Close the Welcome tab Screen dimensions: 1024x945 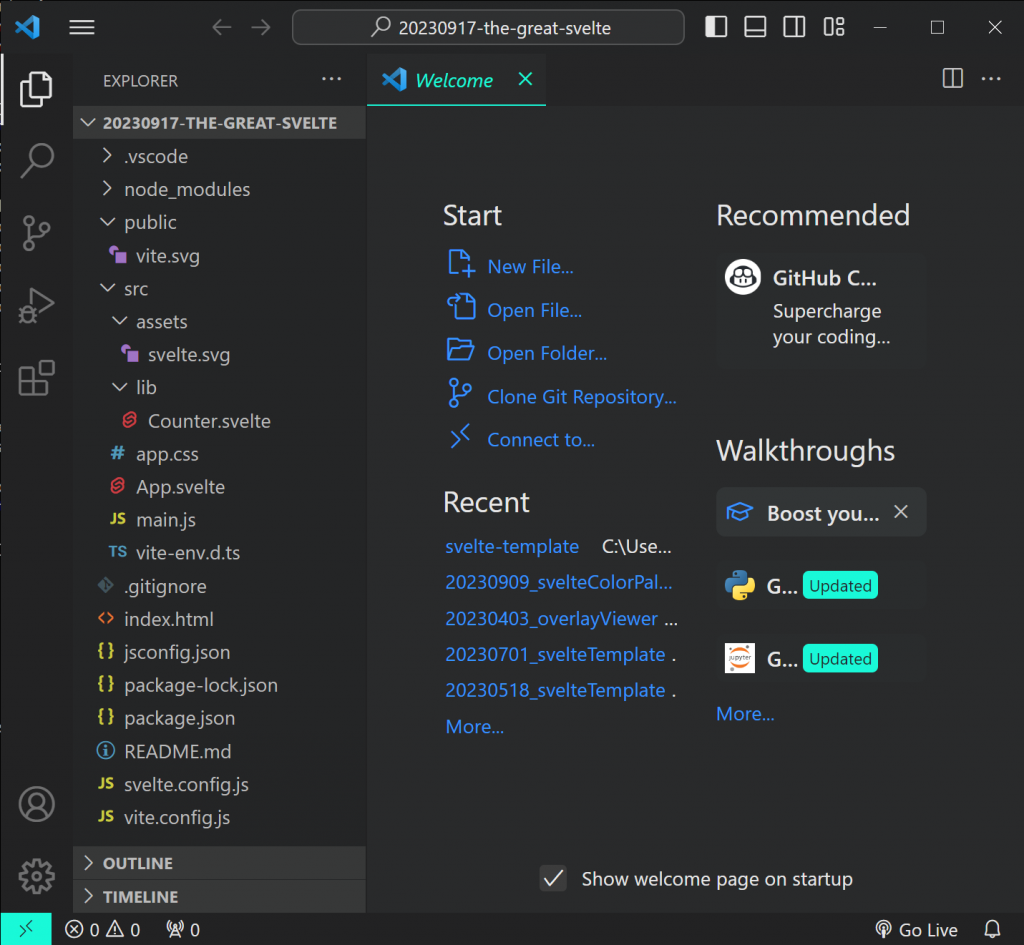tap(525, 80)
